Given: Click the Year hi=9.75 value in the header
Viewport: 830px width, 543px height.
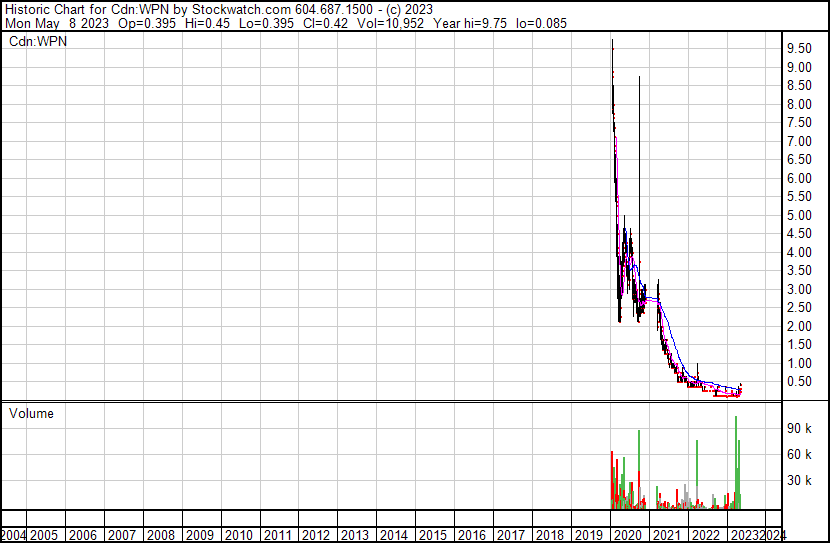Looking at the screenshot, I should point(470,23).
